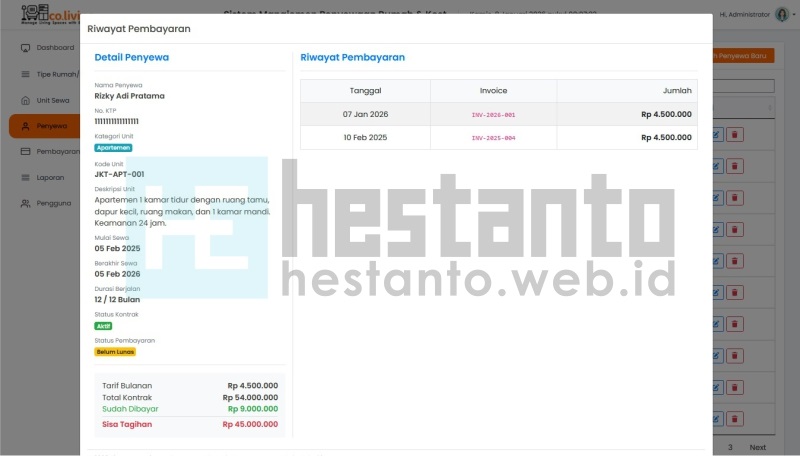Open invoice INV-2025-004
This screenshot has width=800, height=456.
point(493,137)
